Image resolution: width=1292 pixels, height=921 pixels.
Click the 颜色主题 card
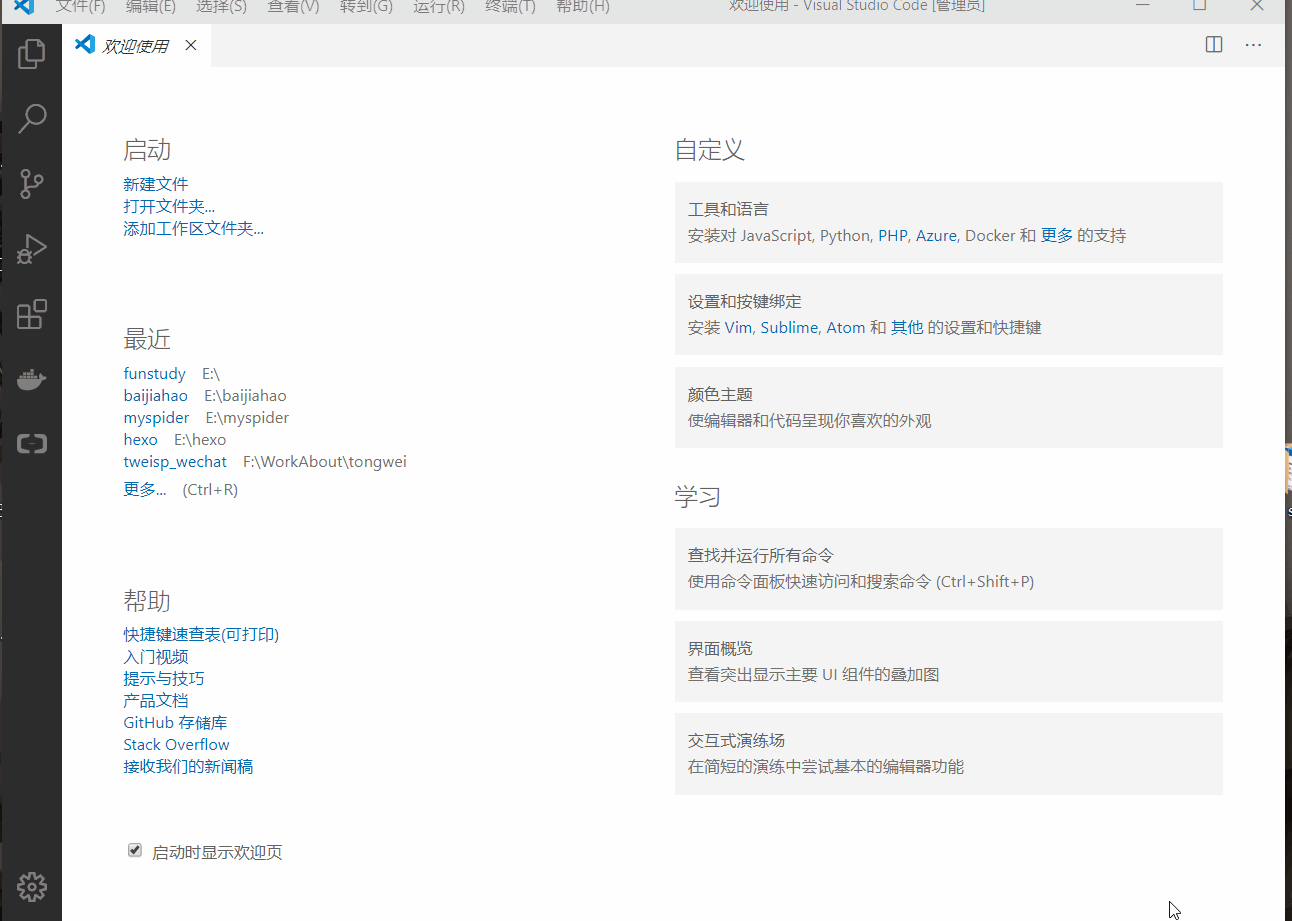click(948, 407)
